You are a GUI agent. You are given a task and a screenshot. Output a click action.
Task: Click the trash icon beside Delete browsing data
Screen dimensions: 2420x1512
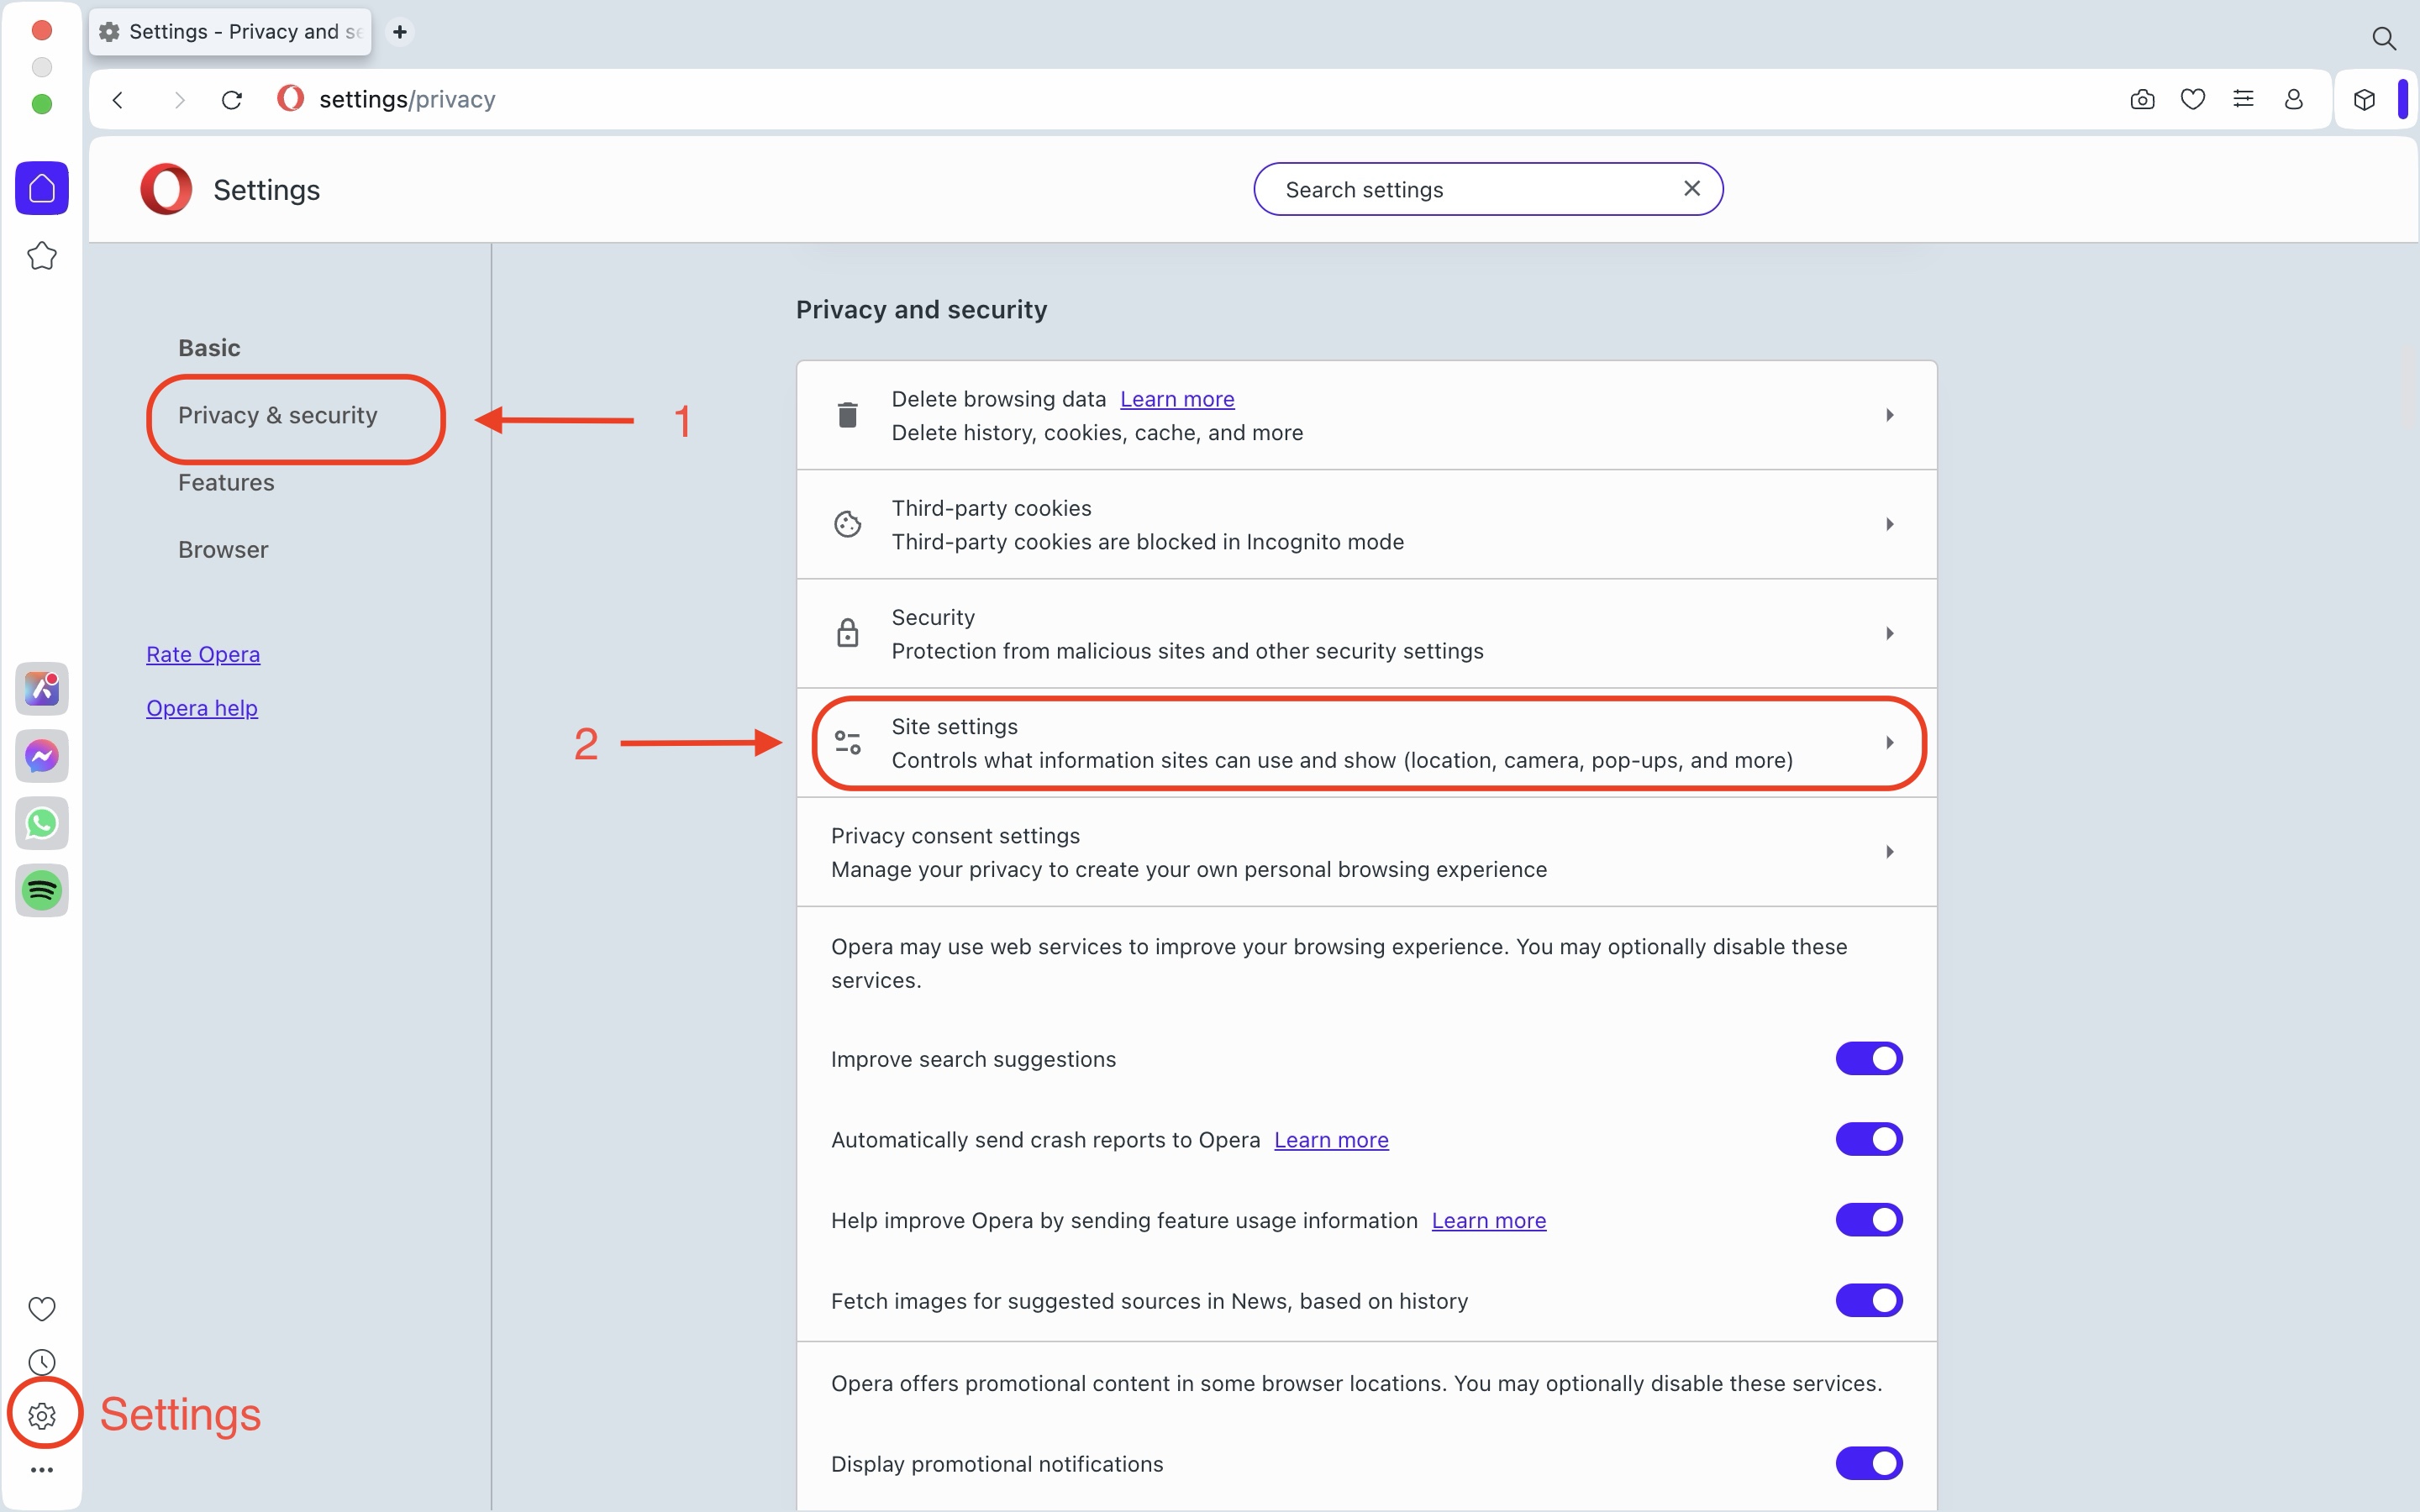click(847, 414)
